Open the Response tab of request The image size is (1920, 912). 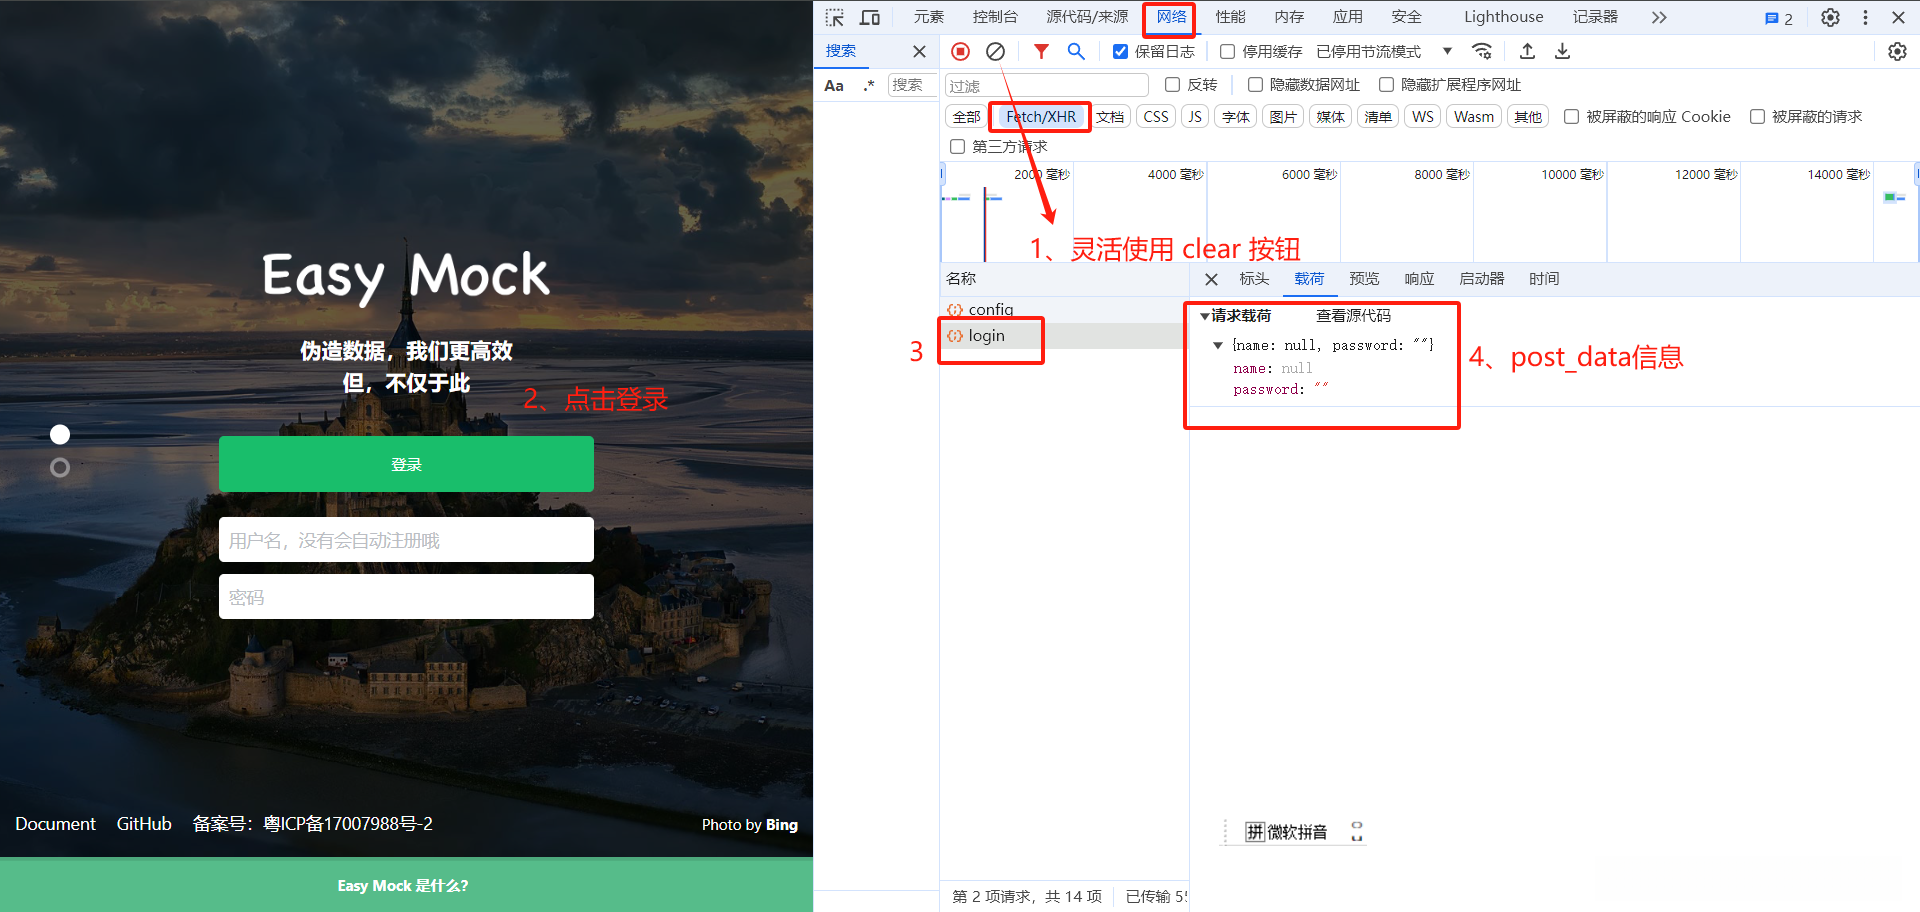pos(1419,279)
